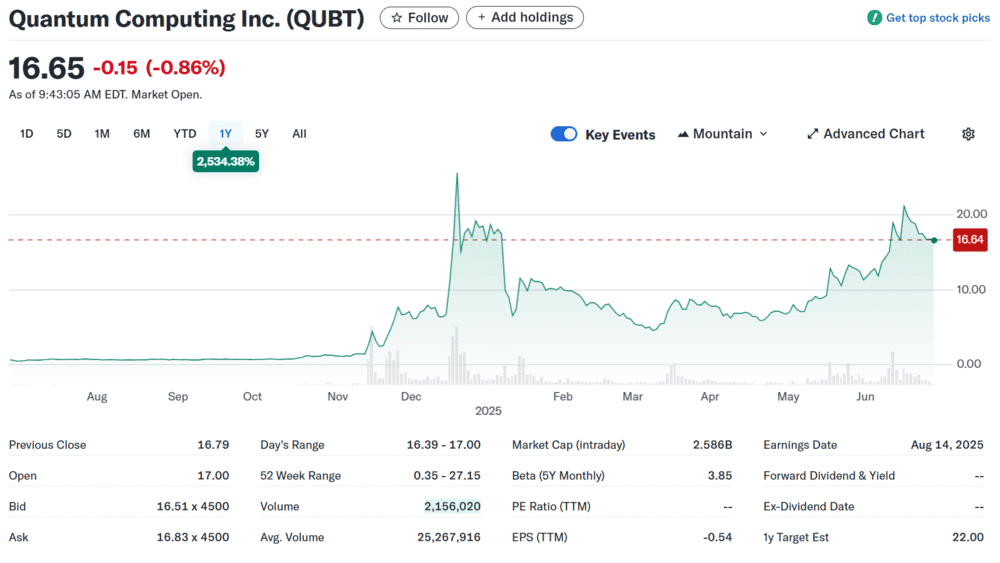
Task: Open the Advanced Chart link
Action: pos(865,134)
